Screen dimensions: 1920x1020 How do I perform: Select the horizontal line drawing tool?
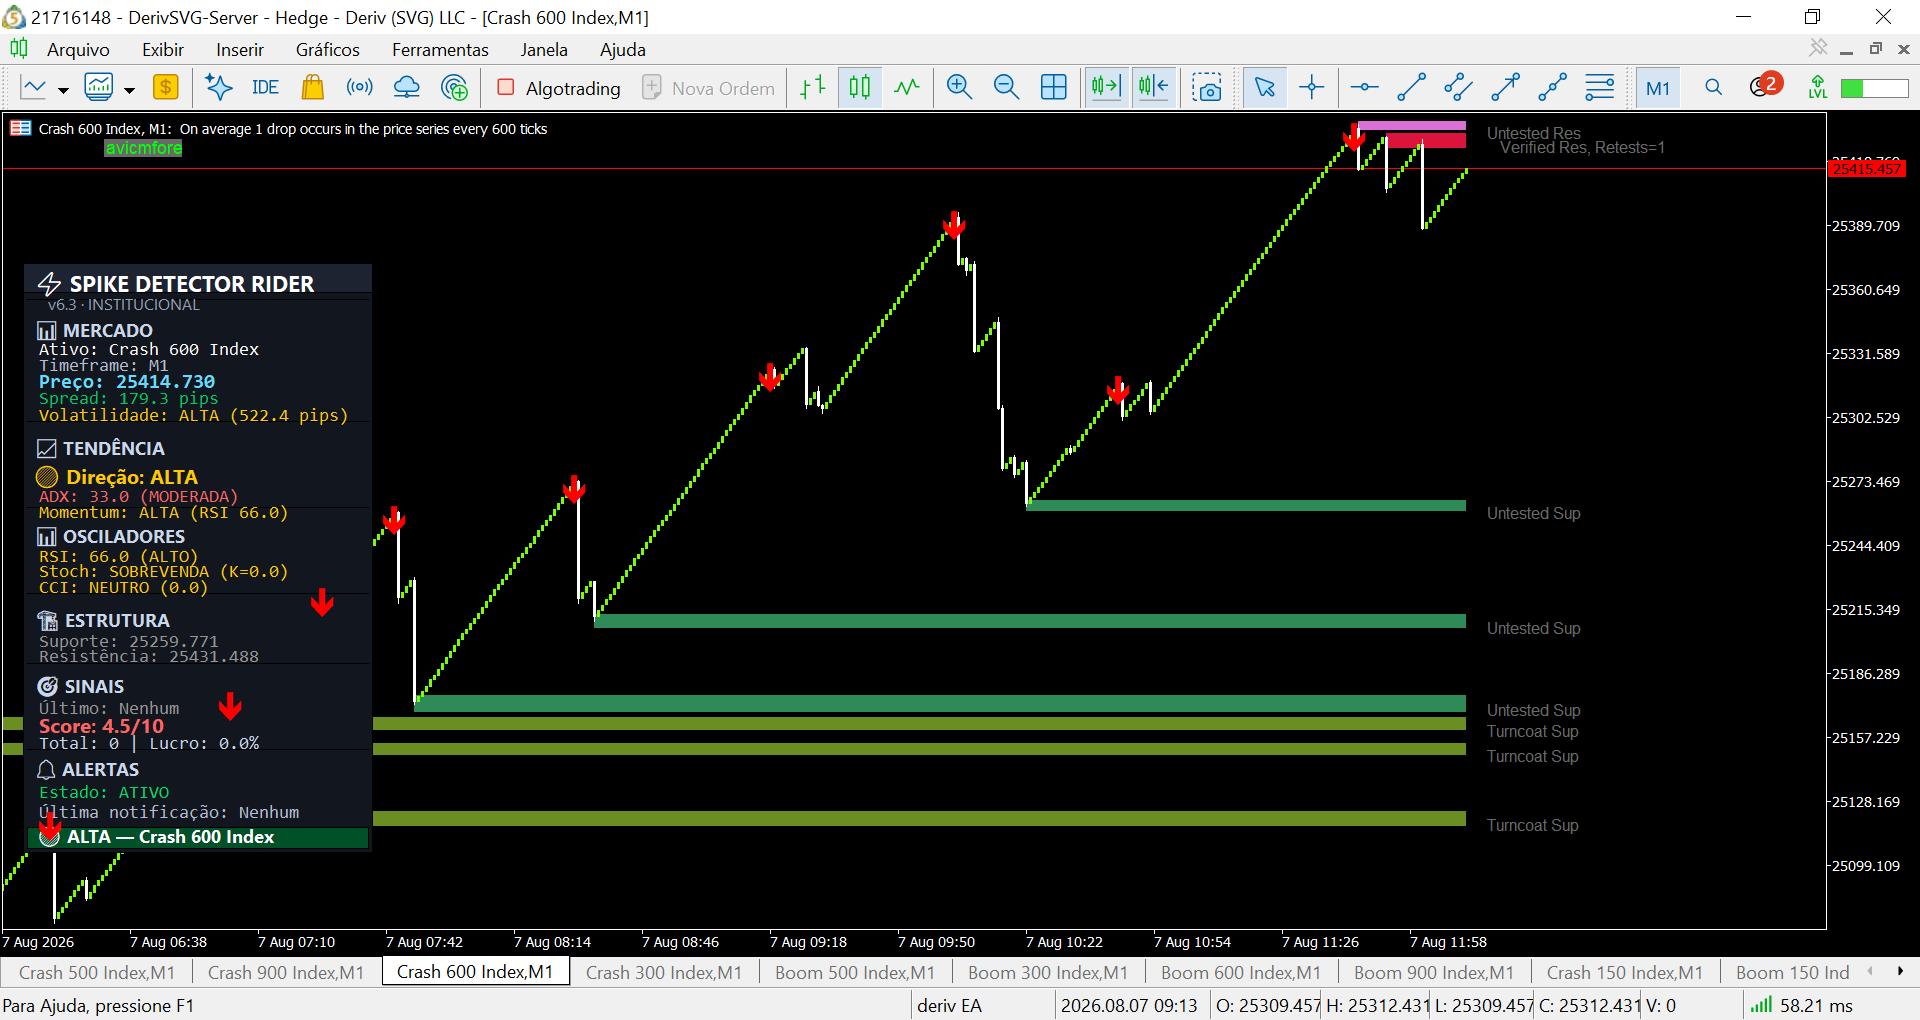pos(1364,88)
